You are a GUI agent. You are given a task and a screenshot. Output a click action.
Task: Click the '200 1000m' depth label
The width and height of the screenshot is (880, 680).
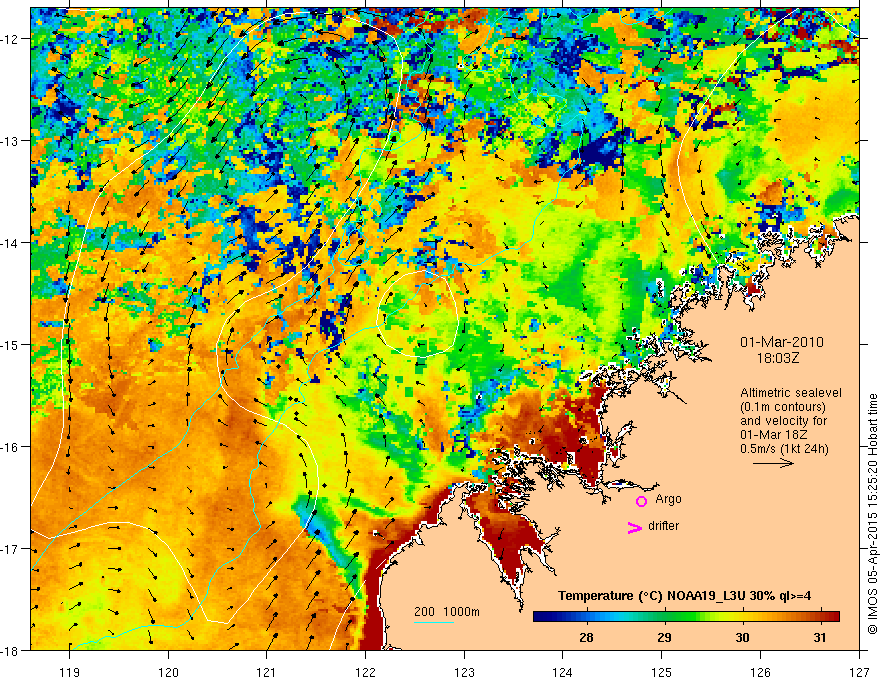447,612
